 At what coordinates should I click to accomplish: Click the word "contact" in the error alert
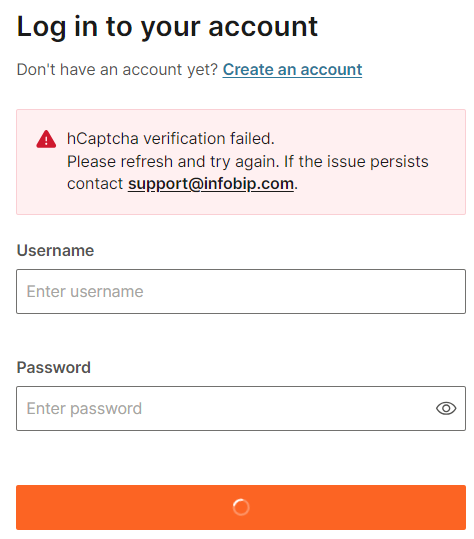[x=95, y=184]
